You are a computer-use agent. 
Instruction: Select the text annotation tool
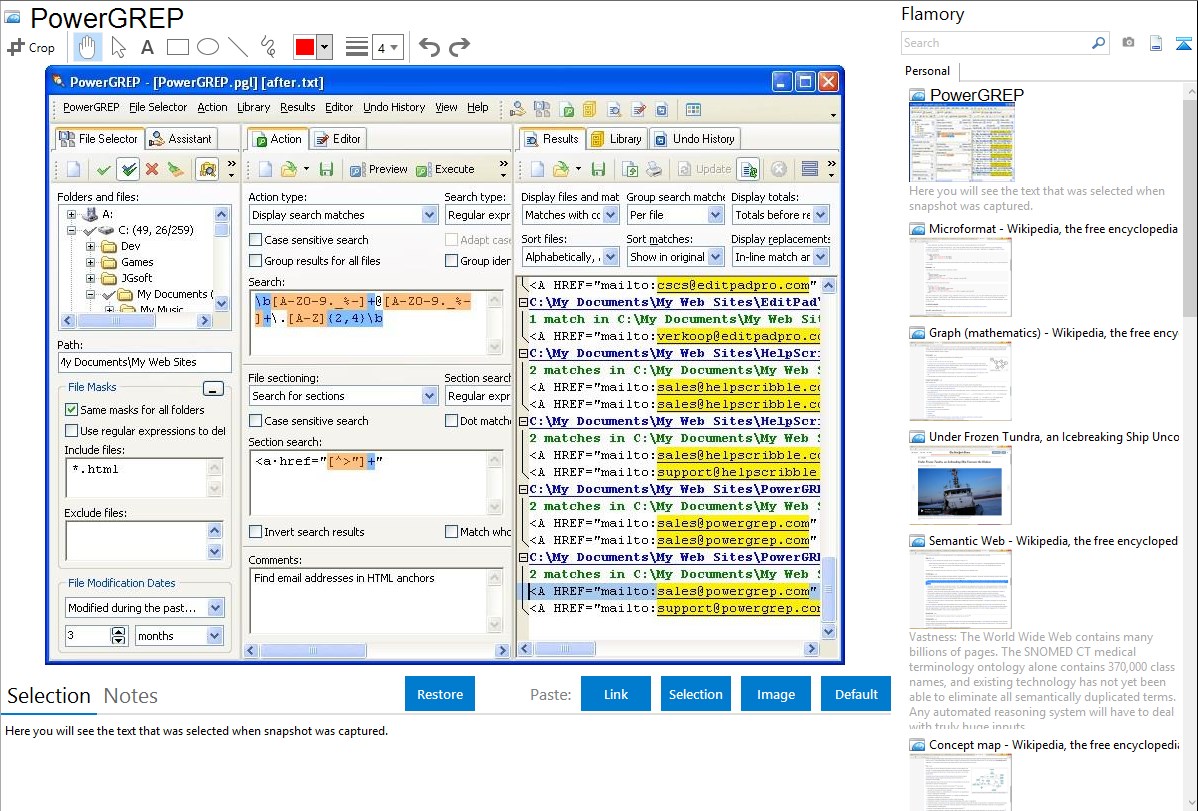pos(147,47)
